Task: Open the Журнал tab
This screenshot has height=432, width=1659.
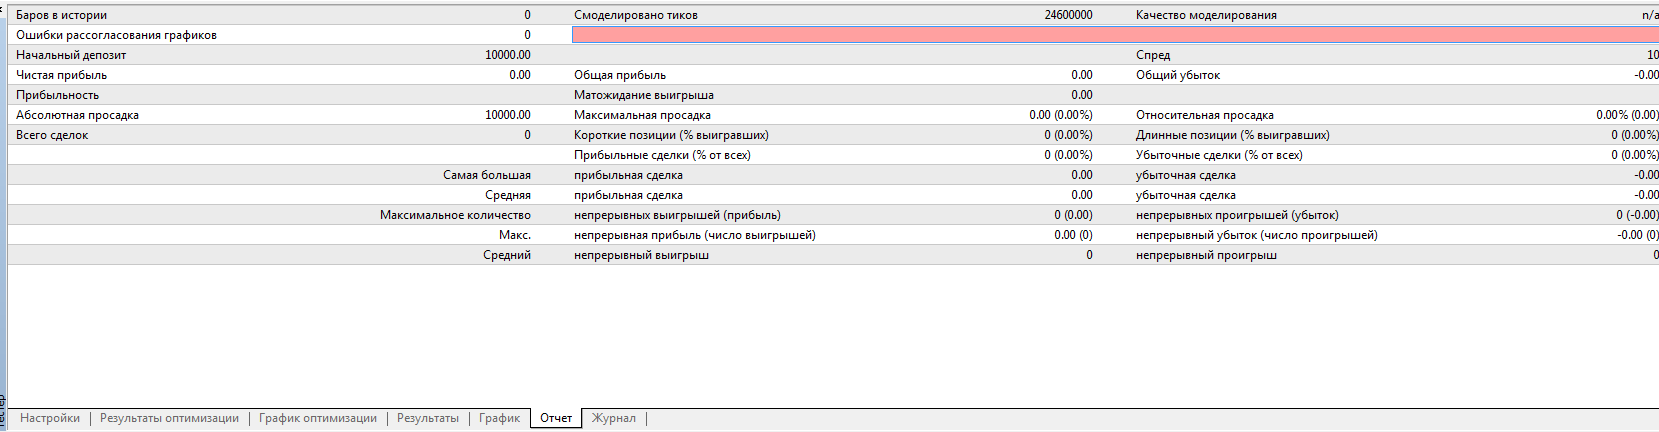Action: (x=614, y=418)
